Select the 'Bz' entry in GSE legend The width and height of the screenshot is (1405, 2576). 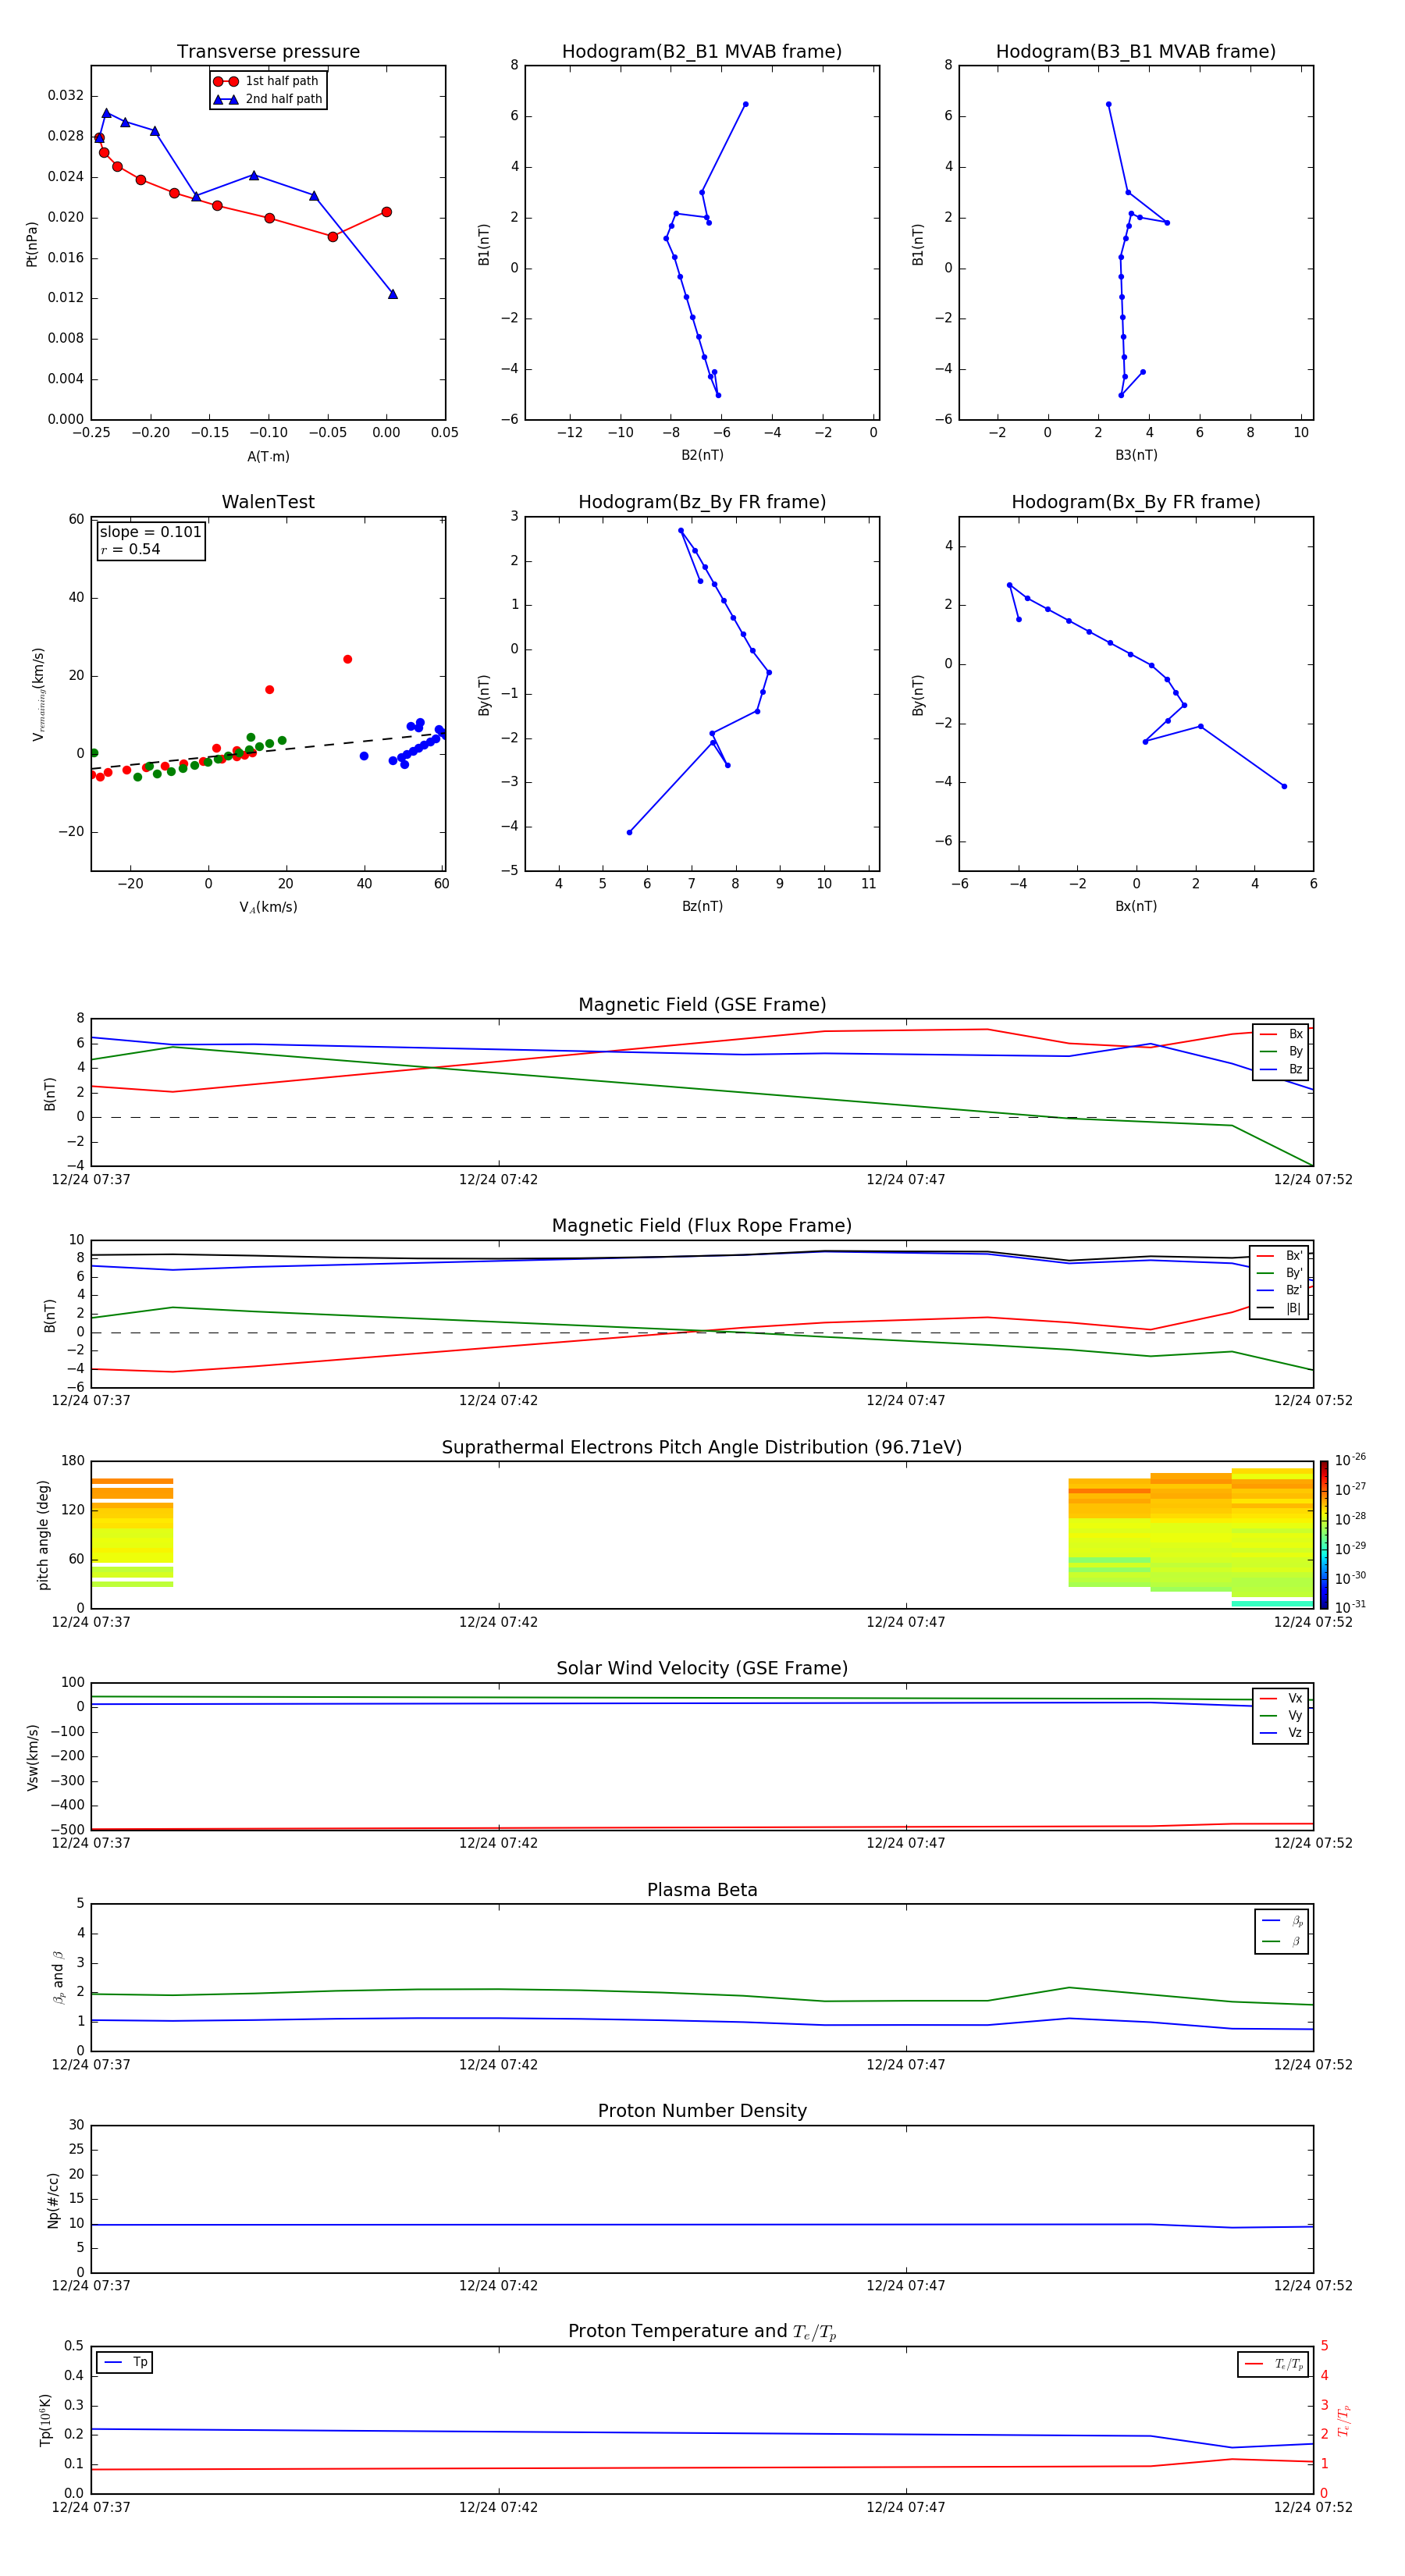[x=1281, y=1069]
